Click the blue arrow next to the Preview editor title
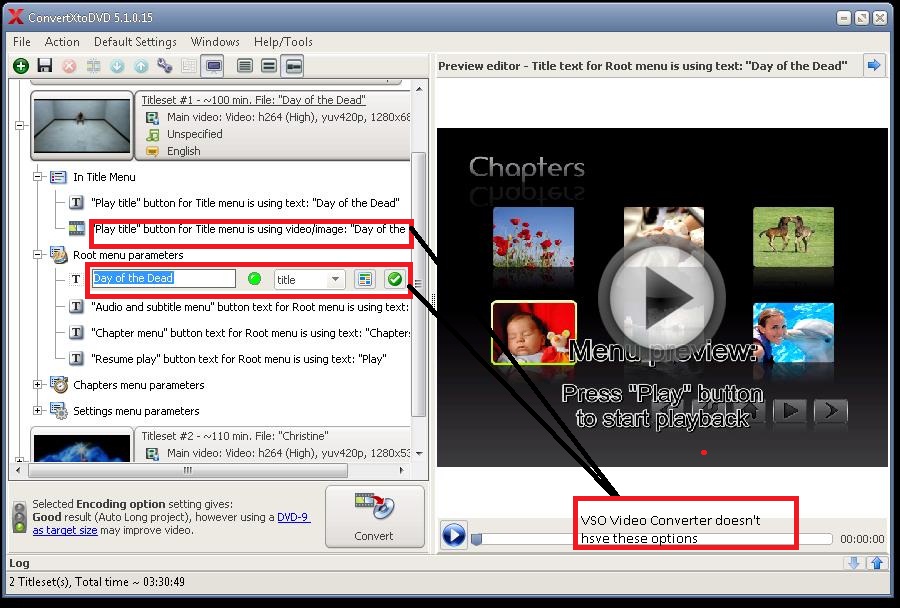This screenshot has width=900, height=608. coord(874,65)
